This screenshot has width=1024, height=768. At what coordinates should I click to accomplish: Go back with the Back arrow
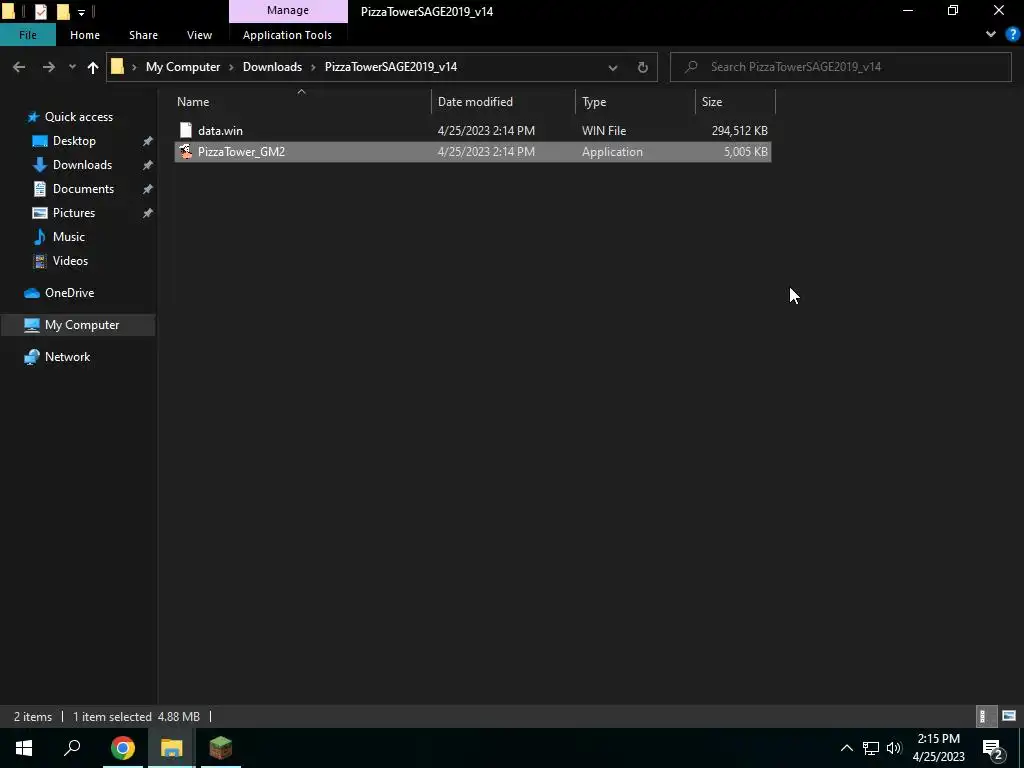coord(19,67)
